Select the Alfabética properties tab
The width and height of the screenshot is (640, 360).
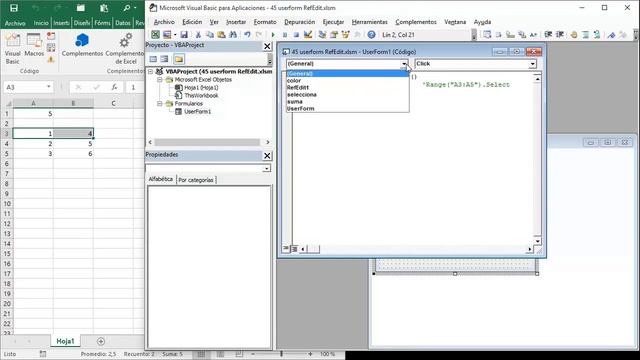point(161,179)
